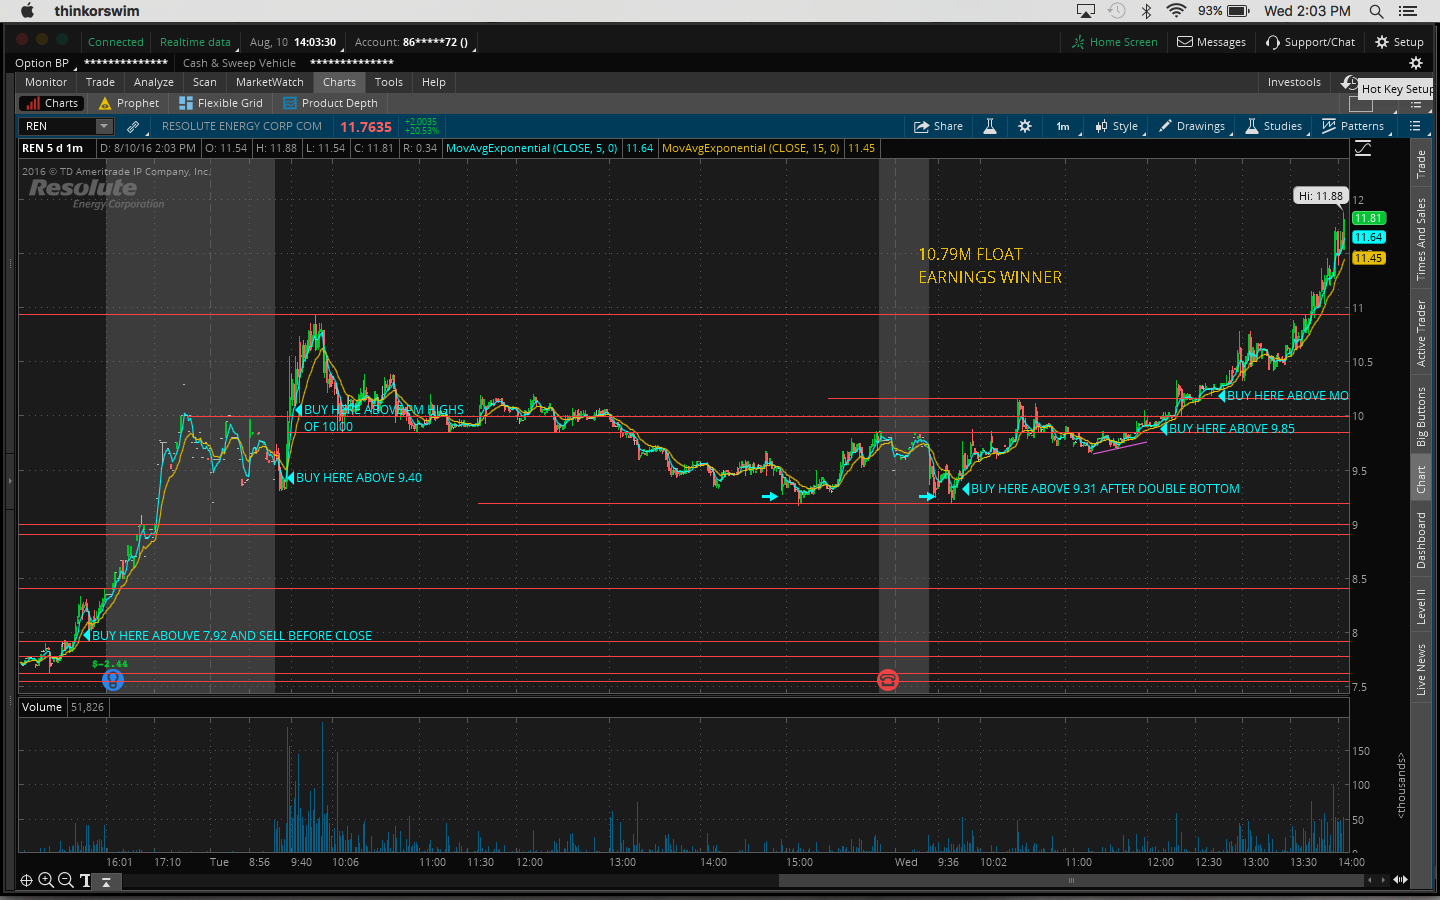The width and height of the screenshot is (1440, 900).
Task: Click the account bar gear icon
Action: (1415, 63)
